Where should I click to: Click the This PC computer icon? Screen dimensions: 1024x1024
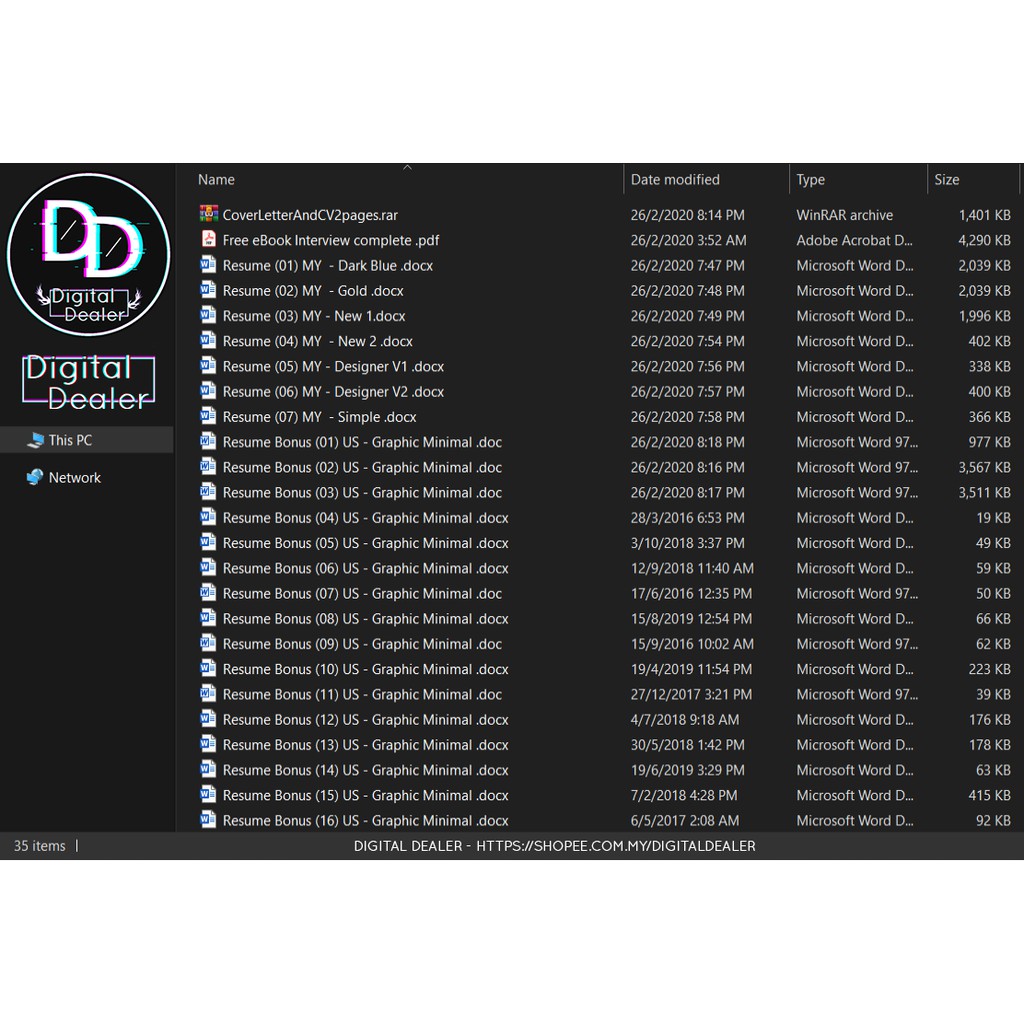pos(35,440)
